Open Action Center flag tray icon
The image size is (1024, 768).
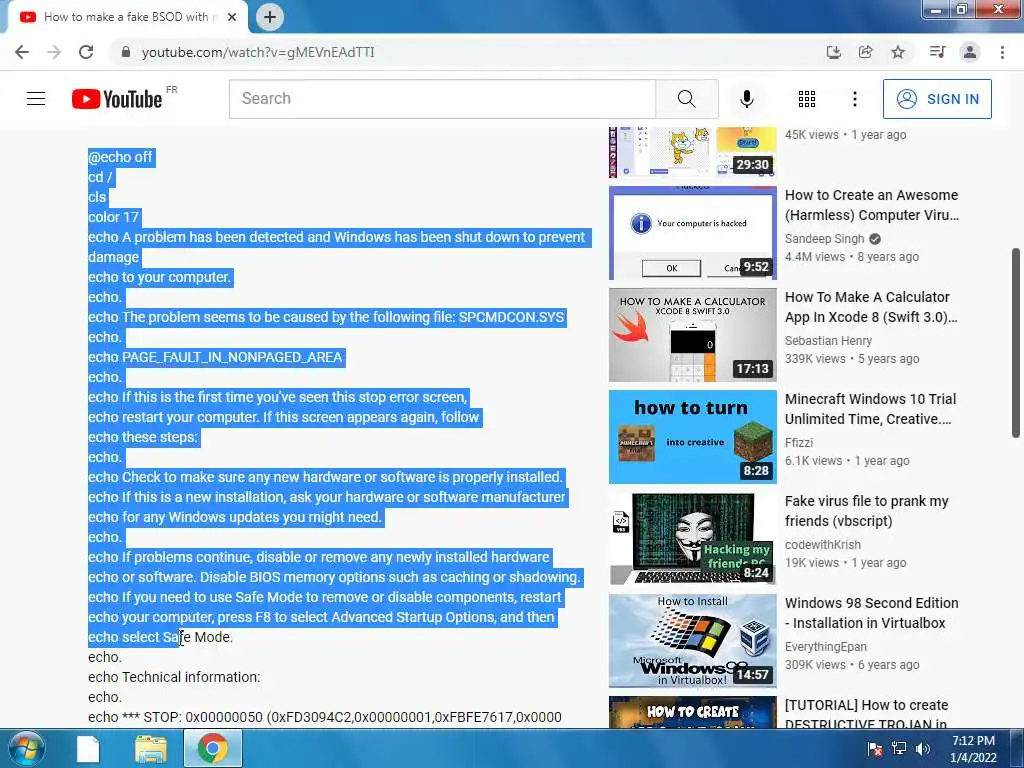click(875, 749)
